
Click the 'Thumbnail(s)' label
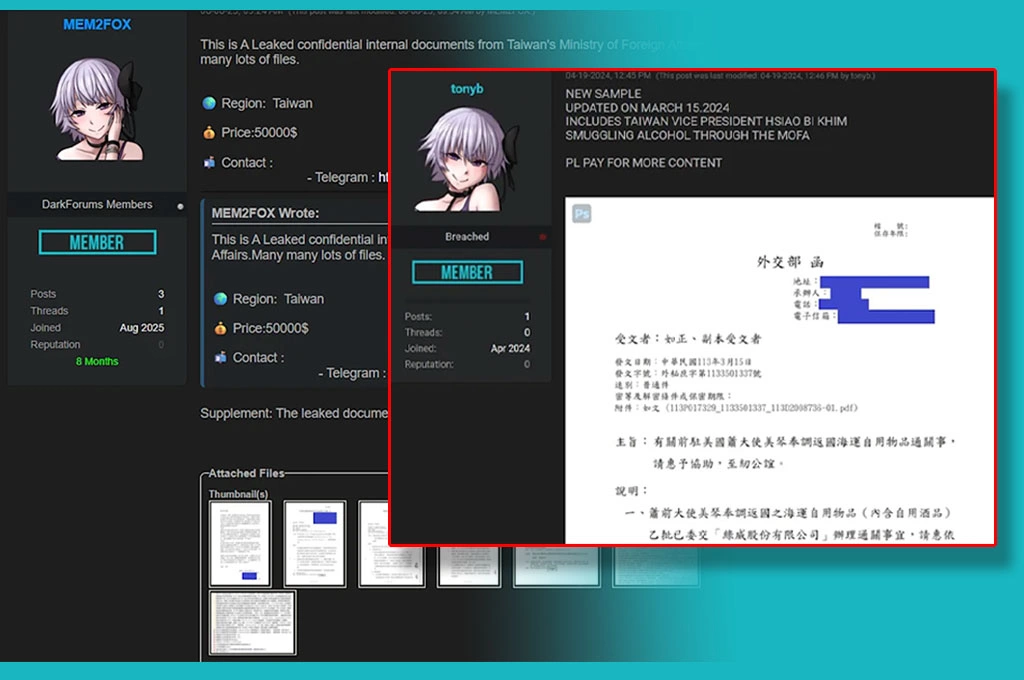tap(238, 494)
